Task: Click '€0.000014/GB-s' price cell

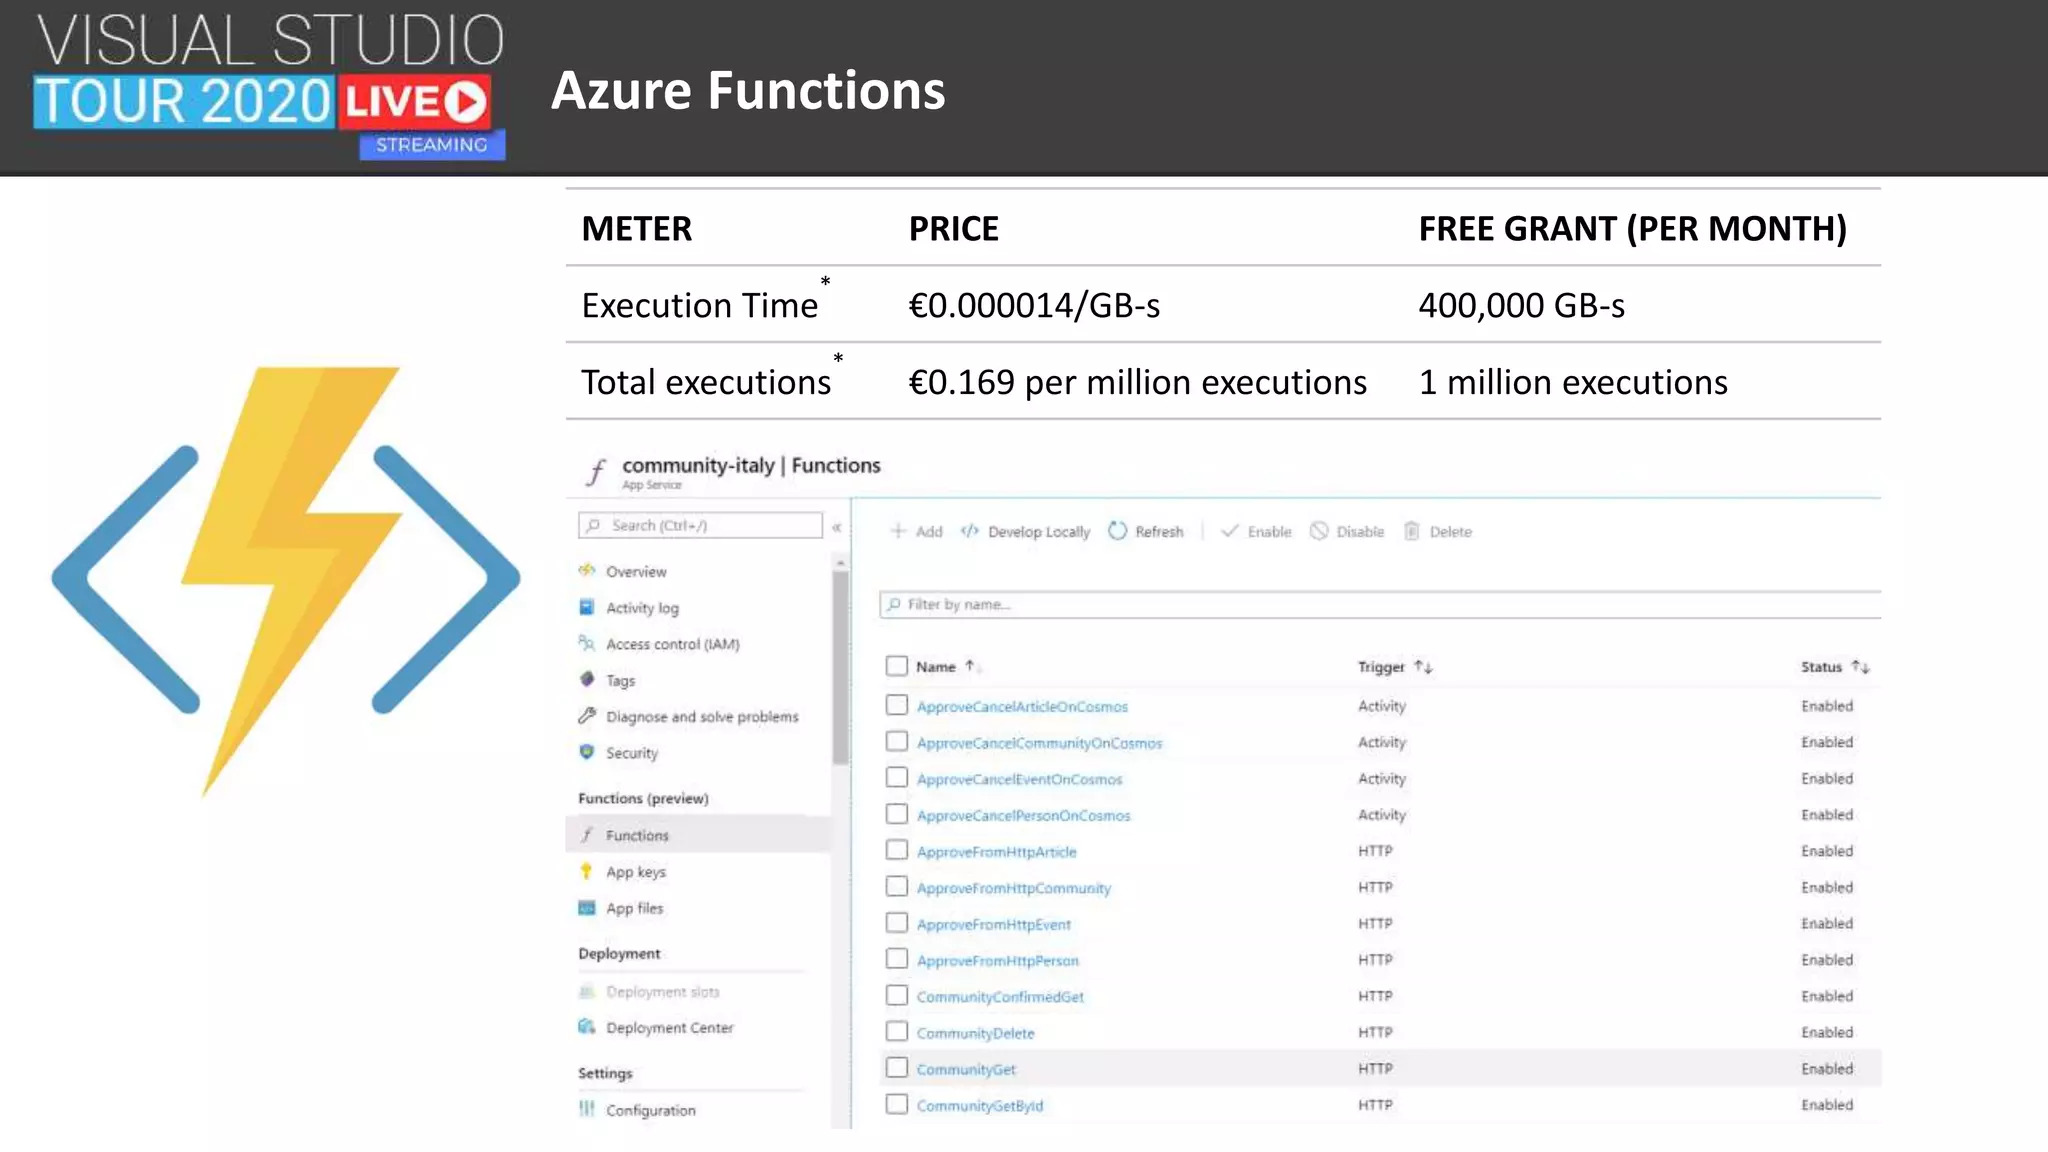Action: tap(1034, 305)
